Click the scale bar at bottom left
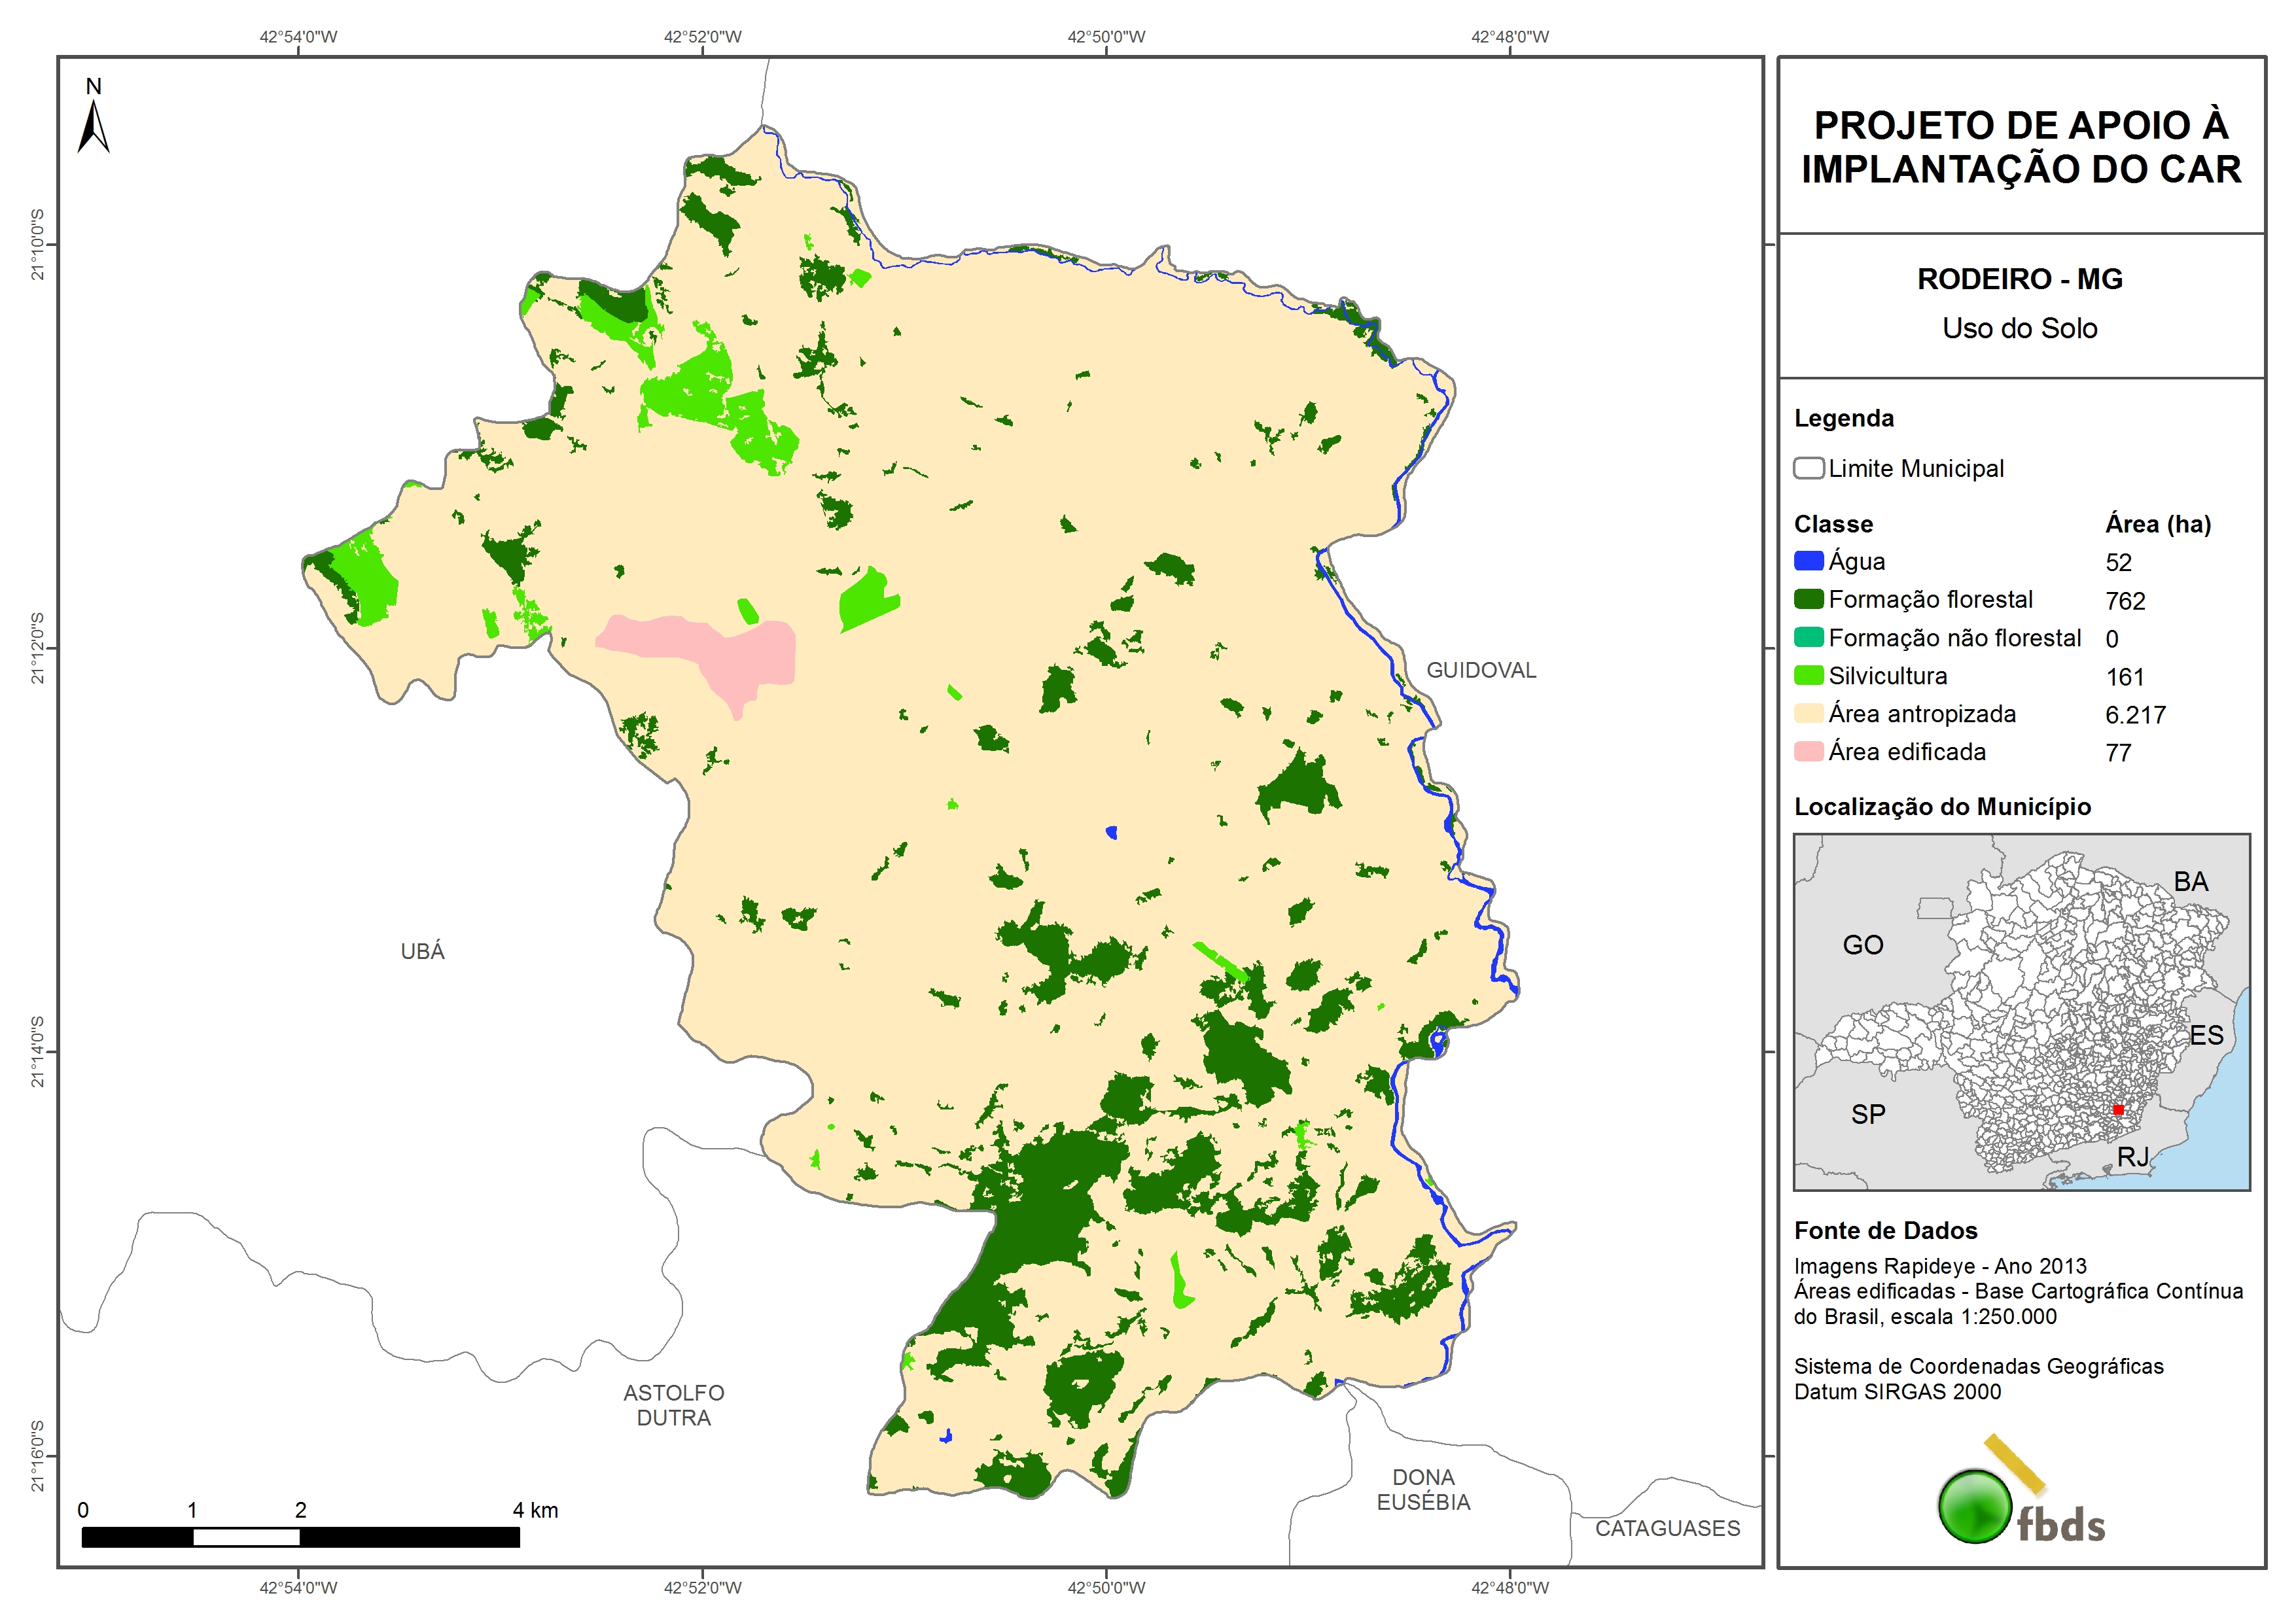 point(300,1537)
